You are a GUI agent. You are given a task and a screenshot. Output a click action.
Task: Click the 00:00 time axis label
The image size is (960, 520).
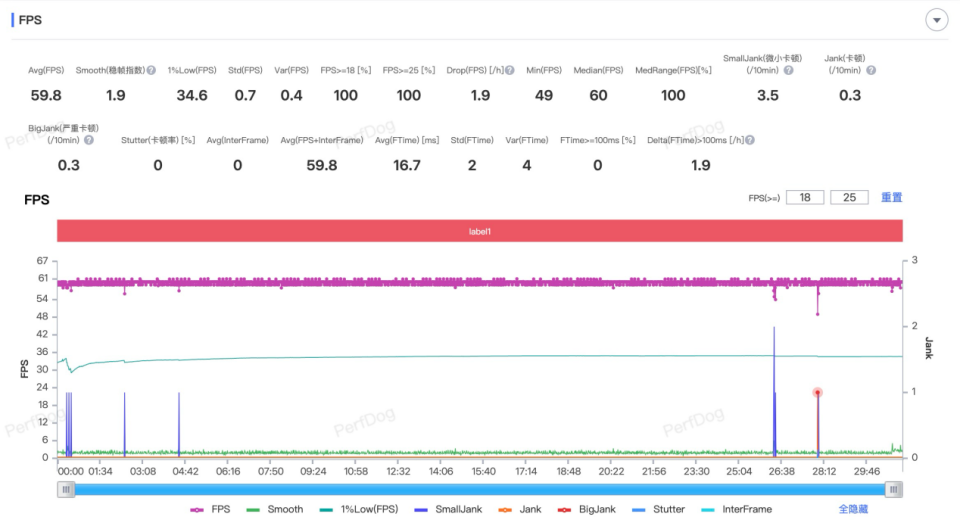(x=70, y=472)
